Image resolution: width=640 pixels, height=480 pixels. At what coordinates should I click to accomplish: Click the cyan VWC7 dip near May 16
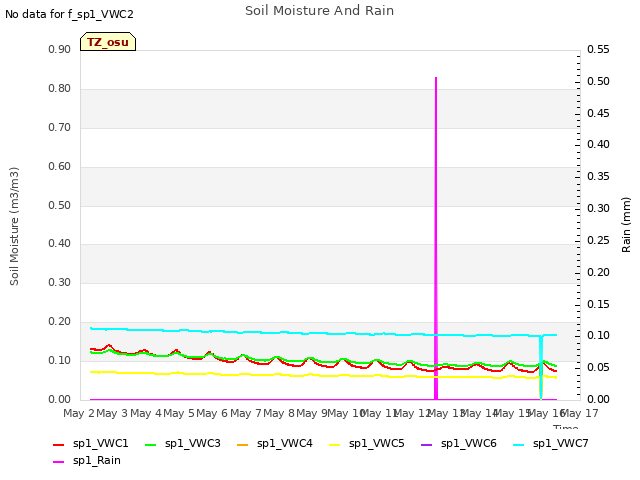coord(541,367)
